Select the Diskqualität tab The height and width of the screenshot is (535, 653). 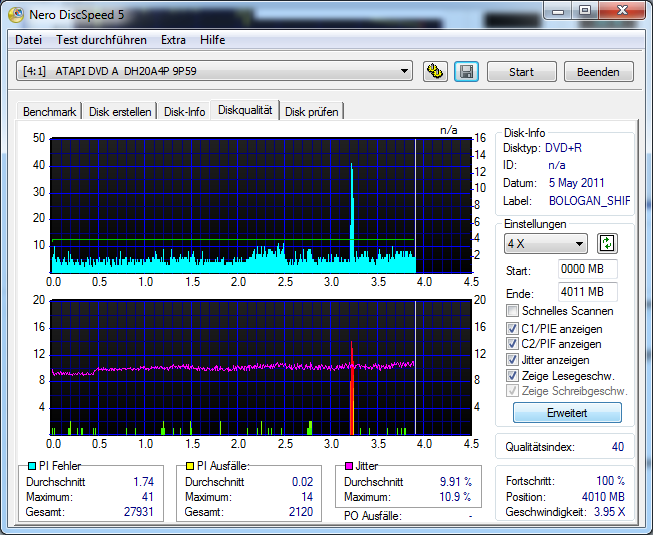tap(245, 110)
